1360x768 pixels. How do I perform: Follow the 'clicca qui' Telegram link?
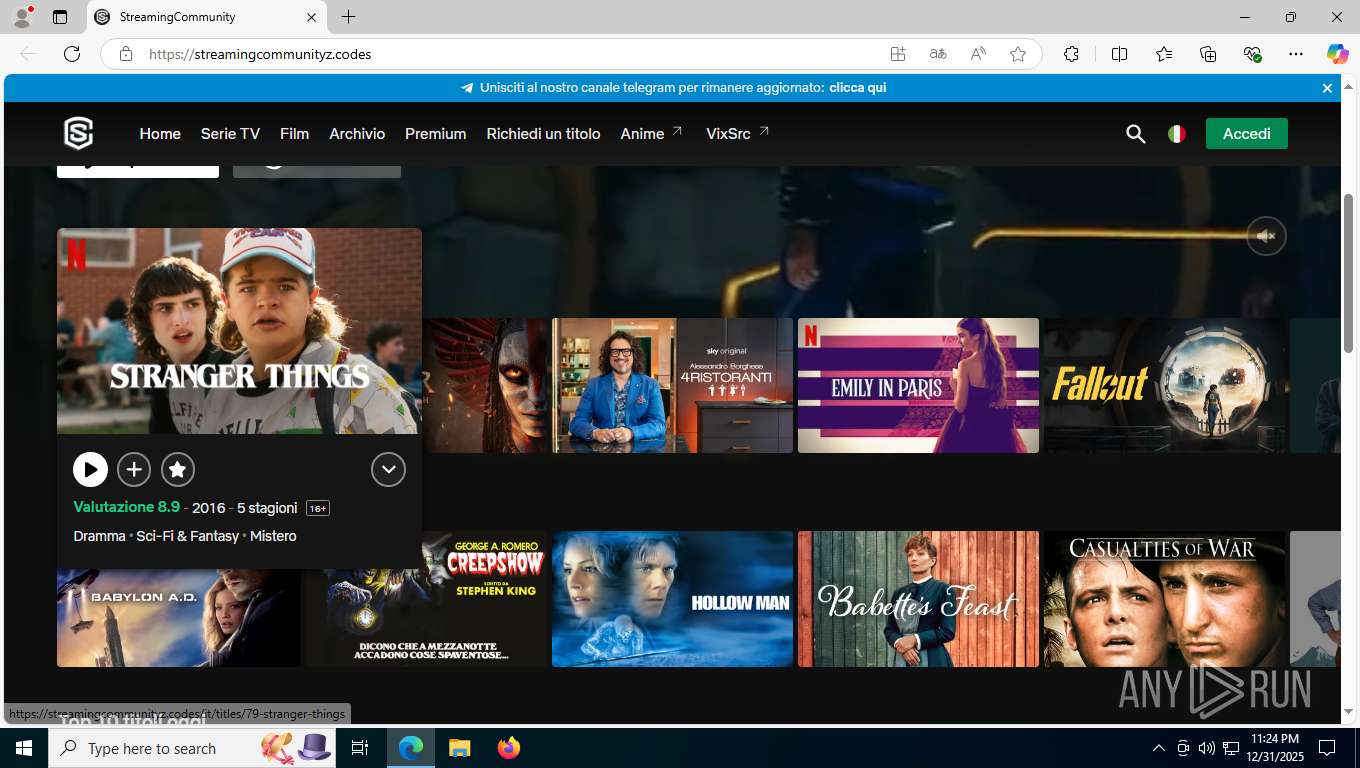click(x=857, y=88)
